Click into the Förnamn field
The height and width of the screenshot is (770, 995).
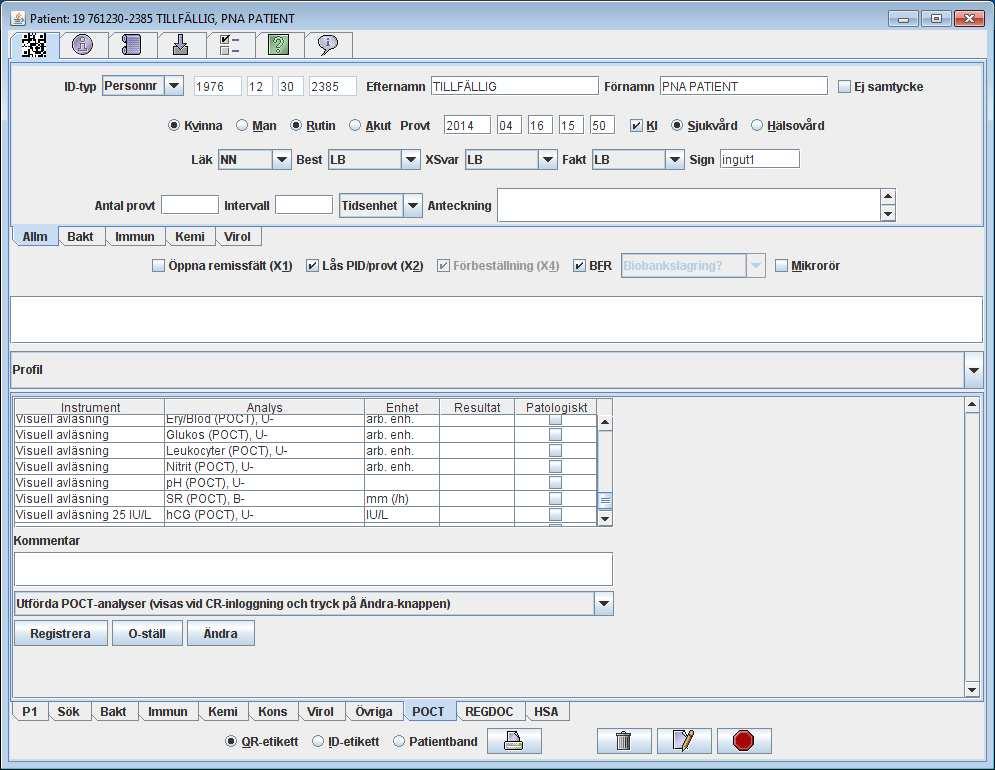point(744,86)
